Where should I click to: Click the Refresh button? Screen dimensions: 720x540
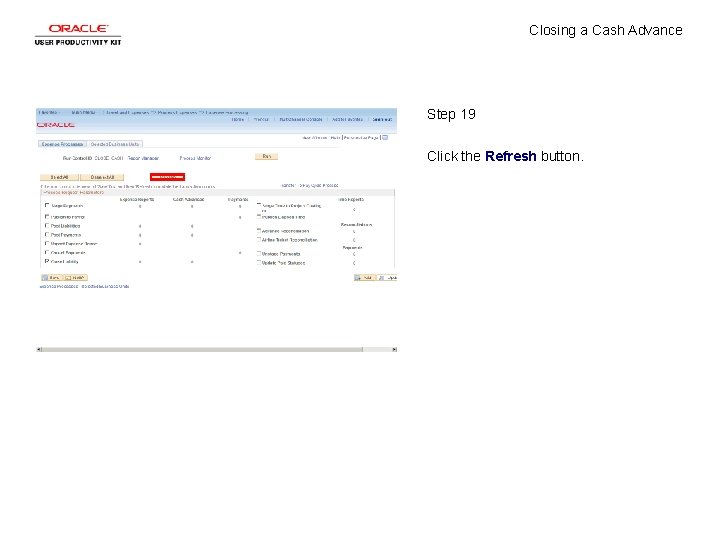(x=167, y=177)
